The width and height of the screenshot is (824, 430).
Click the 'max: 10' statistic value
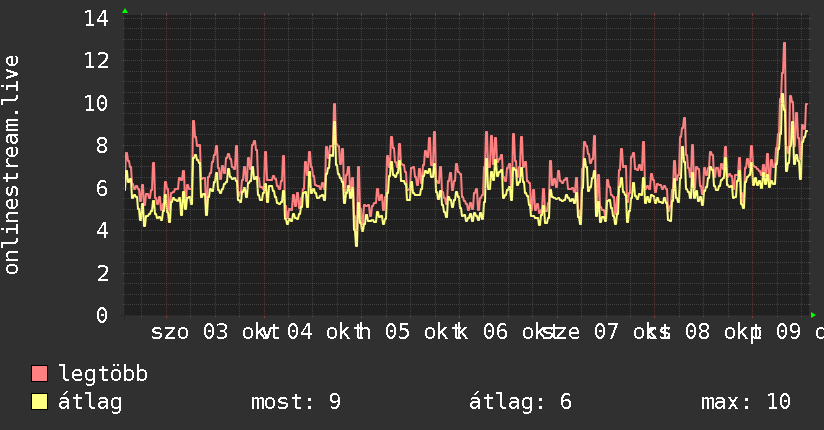[x=746, y=402]
